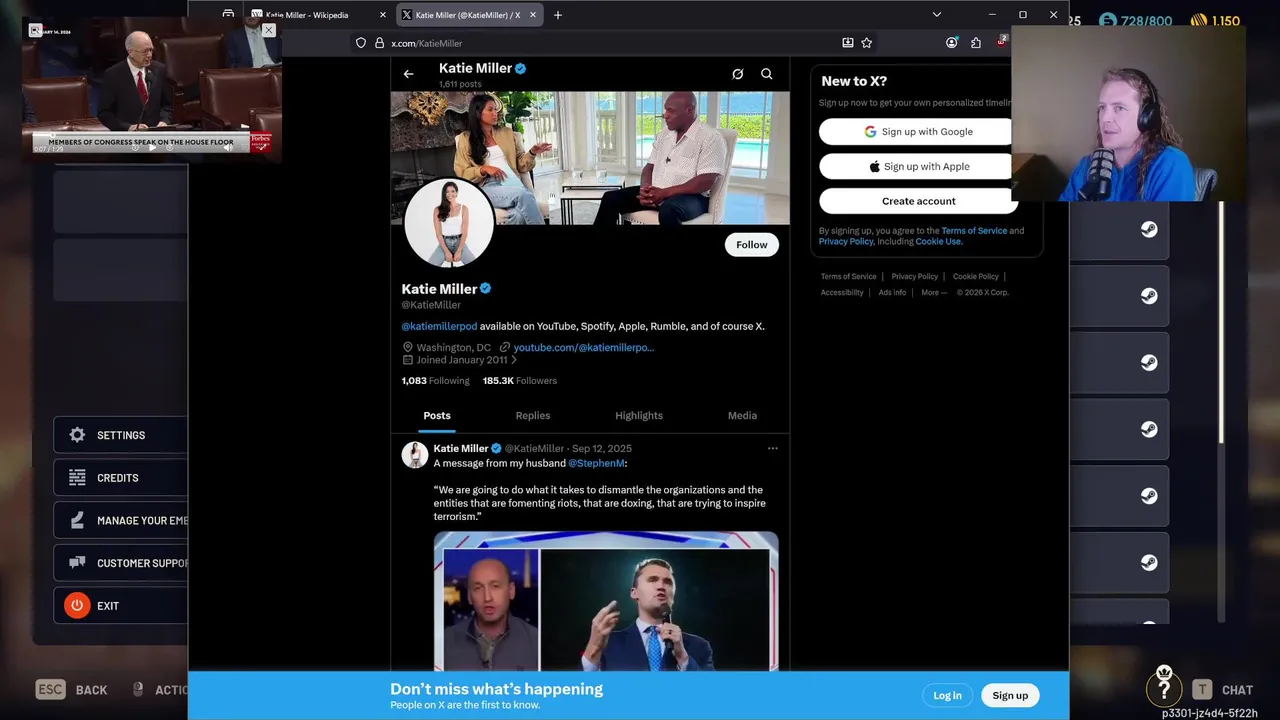
Task: Click the ESC Back button in the game
Action: pyautogui.click(x=72, y=690)
